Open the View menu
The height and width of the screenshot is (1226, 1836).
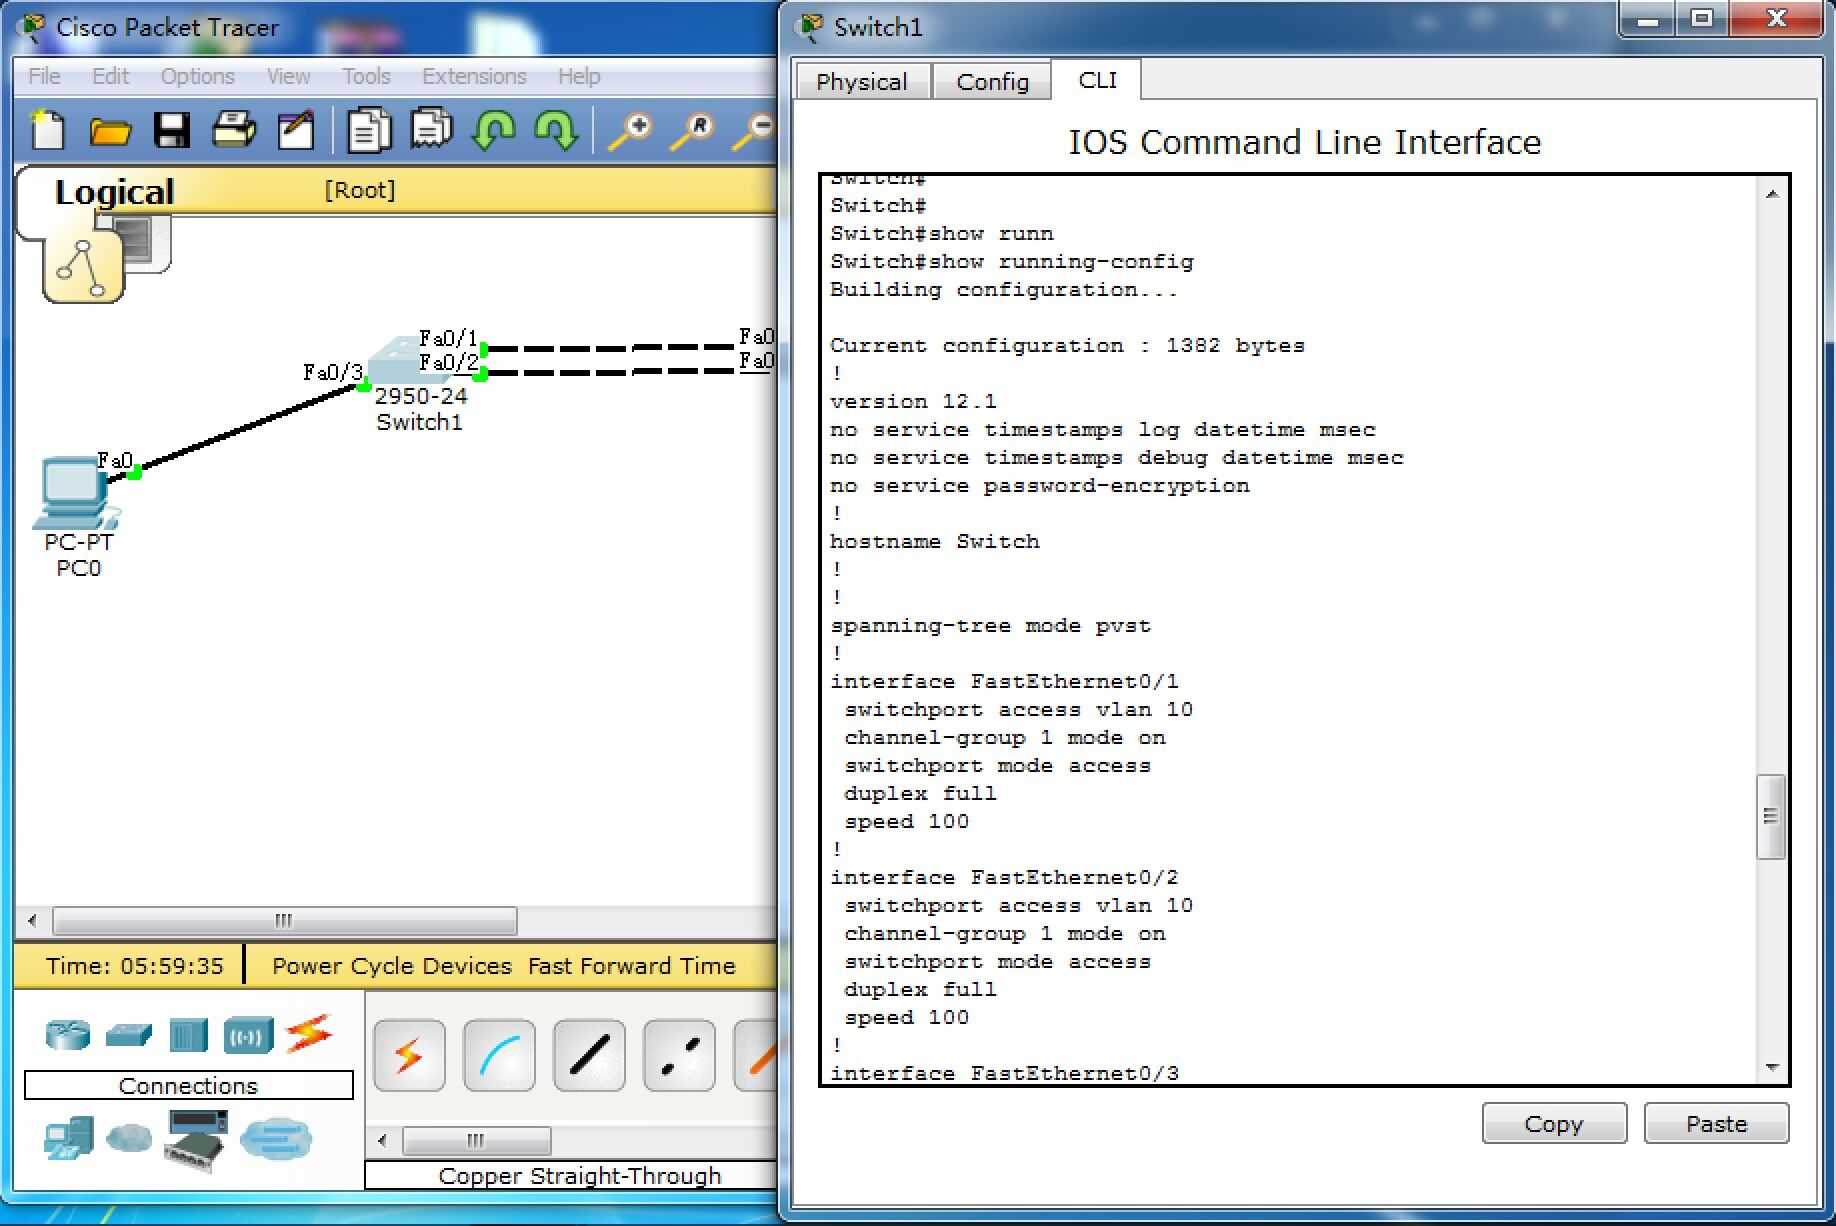(x=288, y=76)
